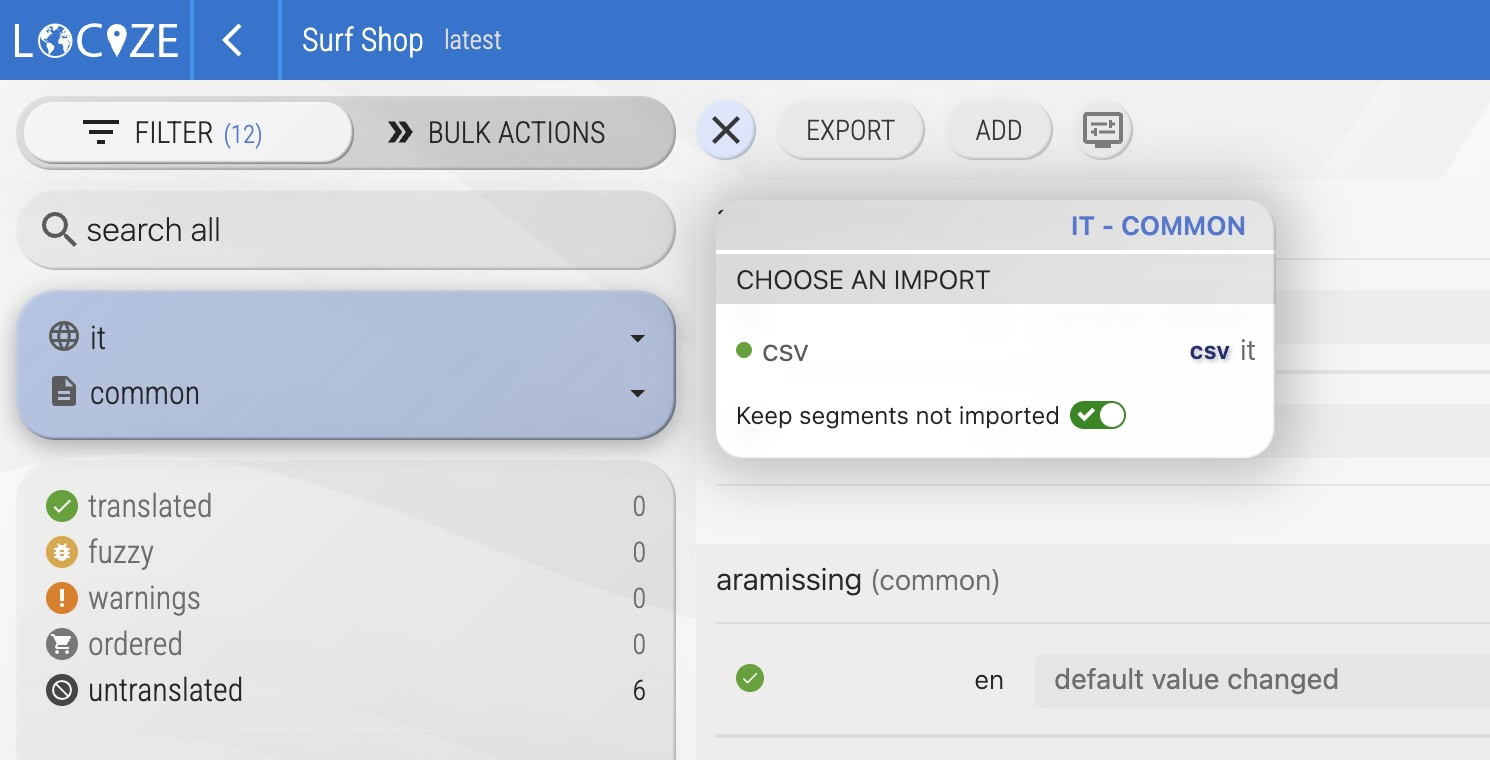This screenshot has height=760, width=1490.
Task: Close the import panel with X button
Action: tap(725, 130)
